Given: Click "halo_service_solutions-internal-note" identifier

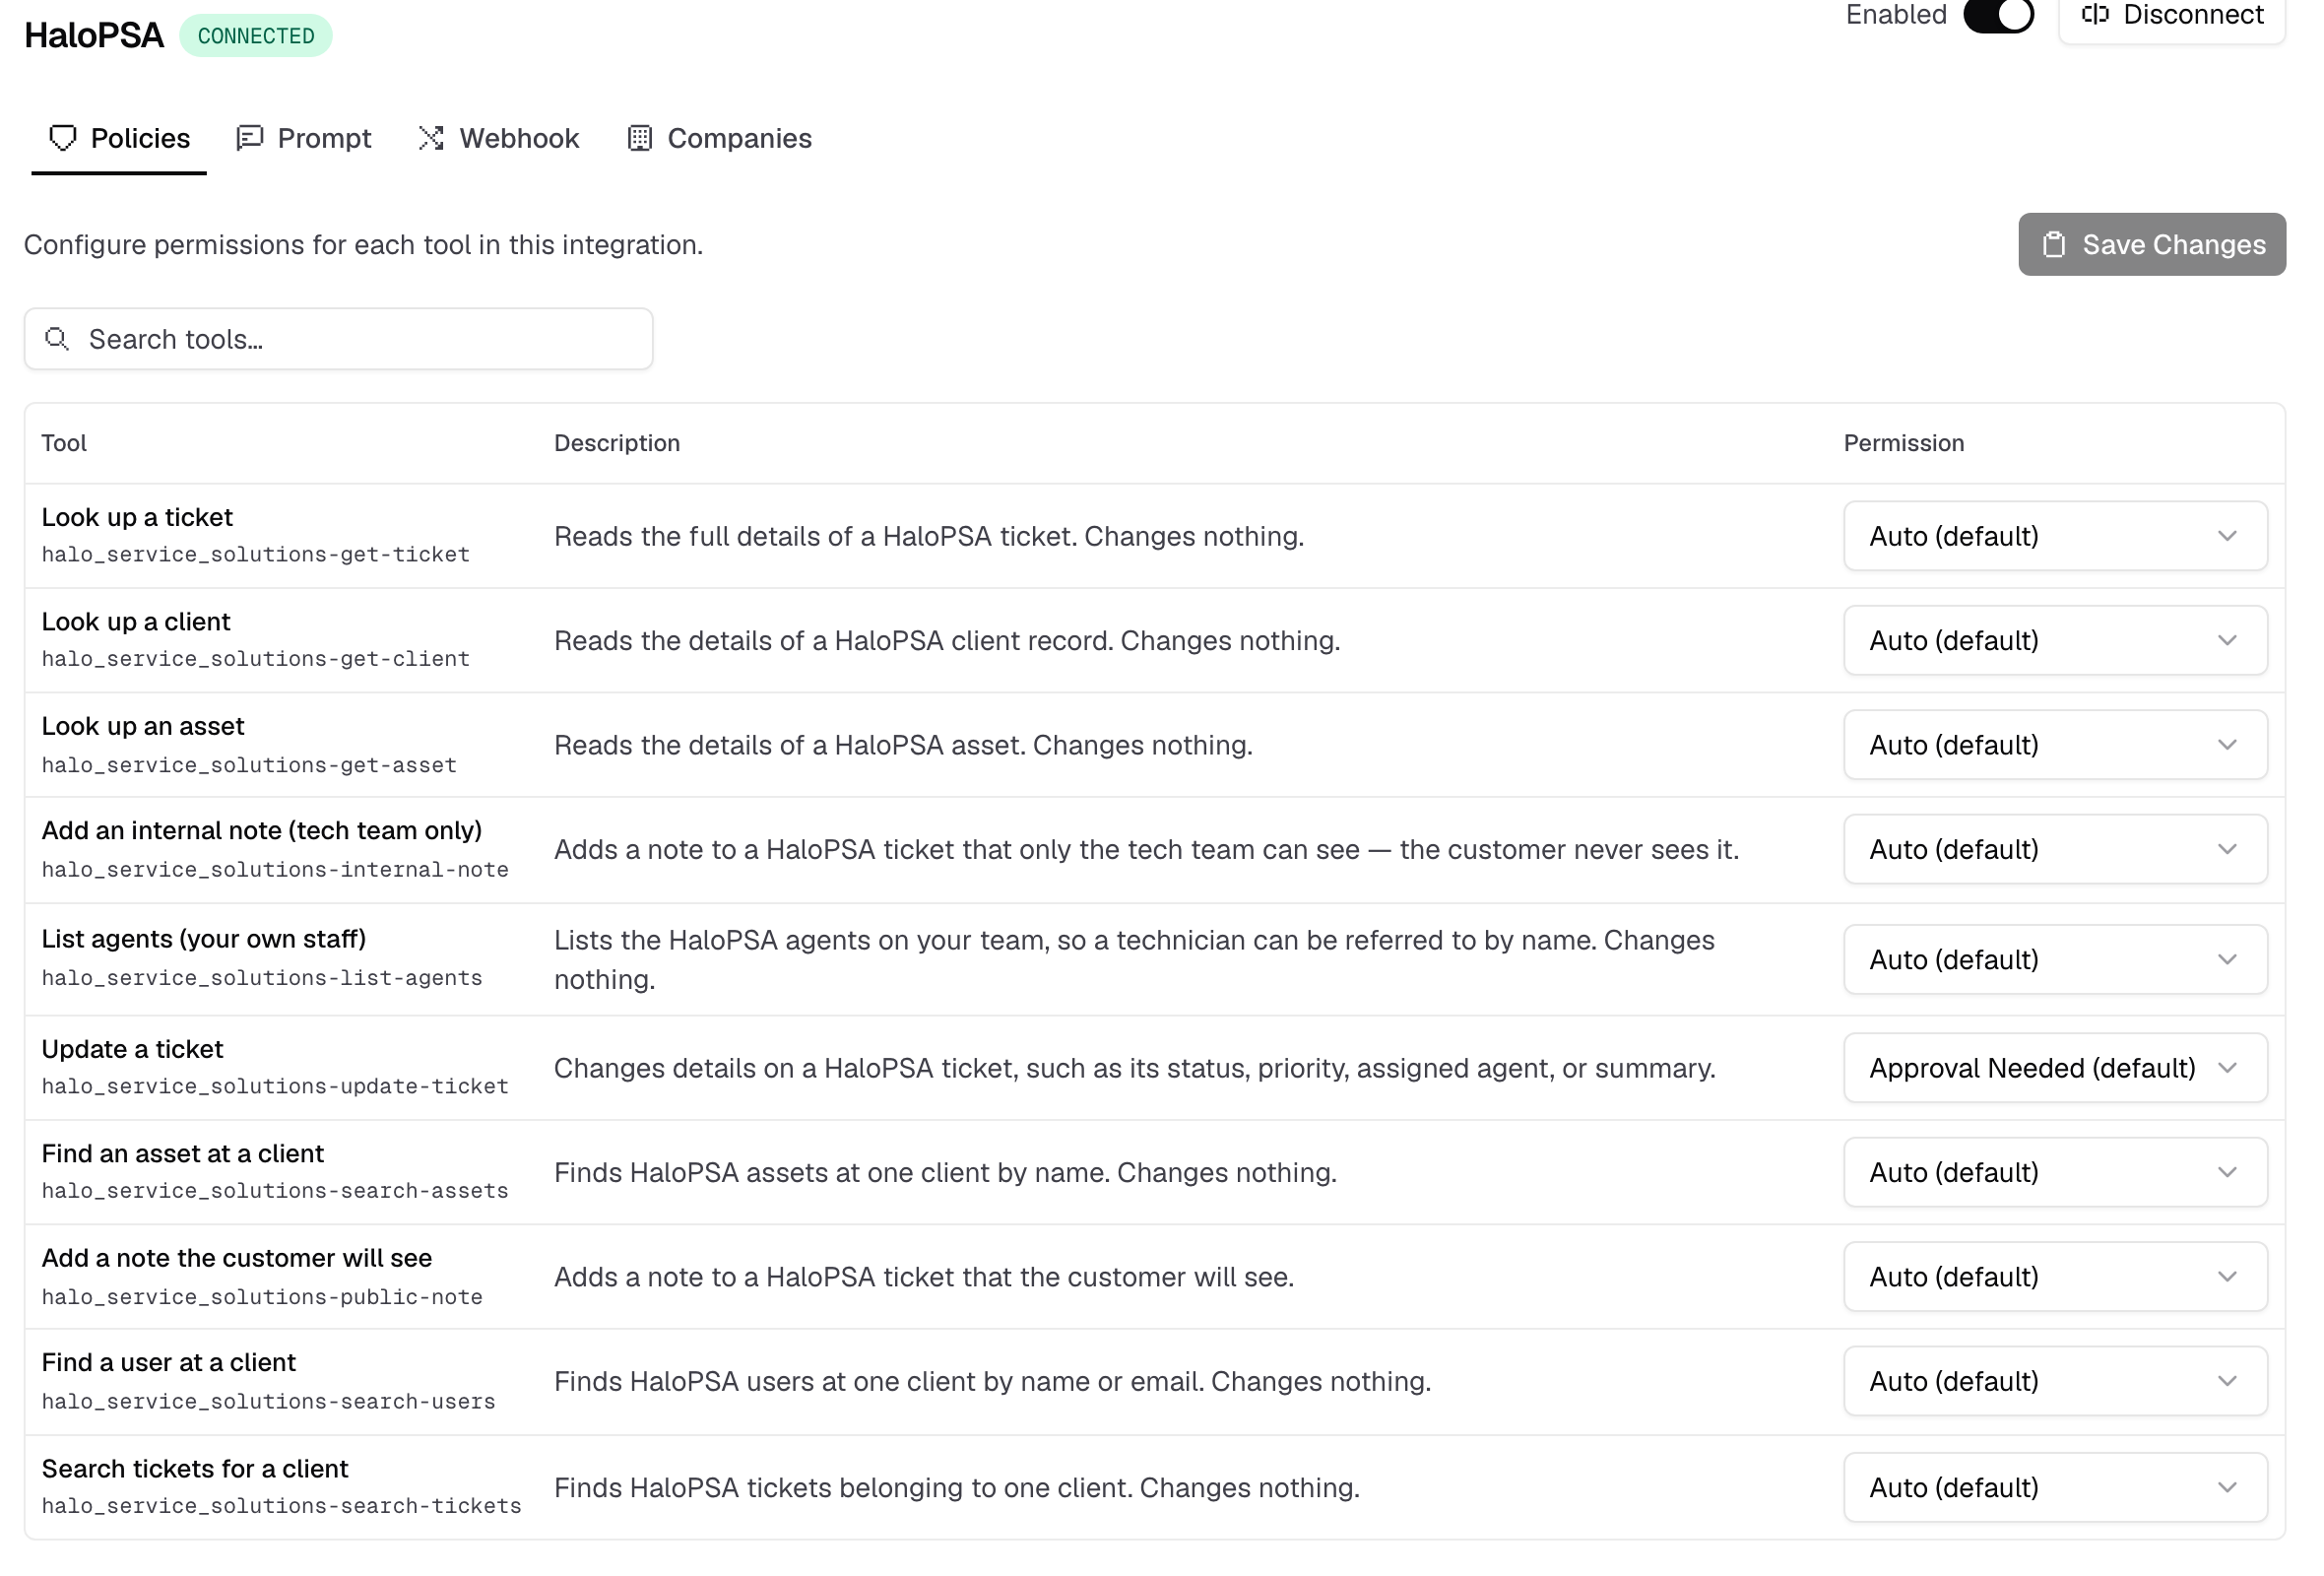Looking at the screenshot, I should pos(275,869).
